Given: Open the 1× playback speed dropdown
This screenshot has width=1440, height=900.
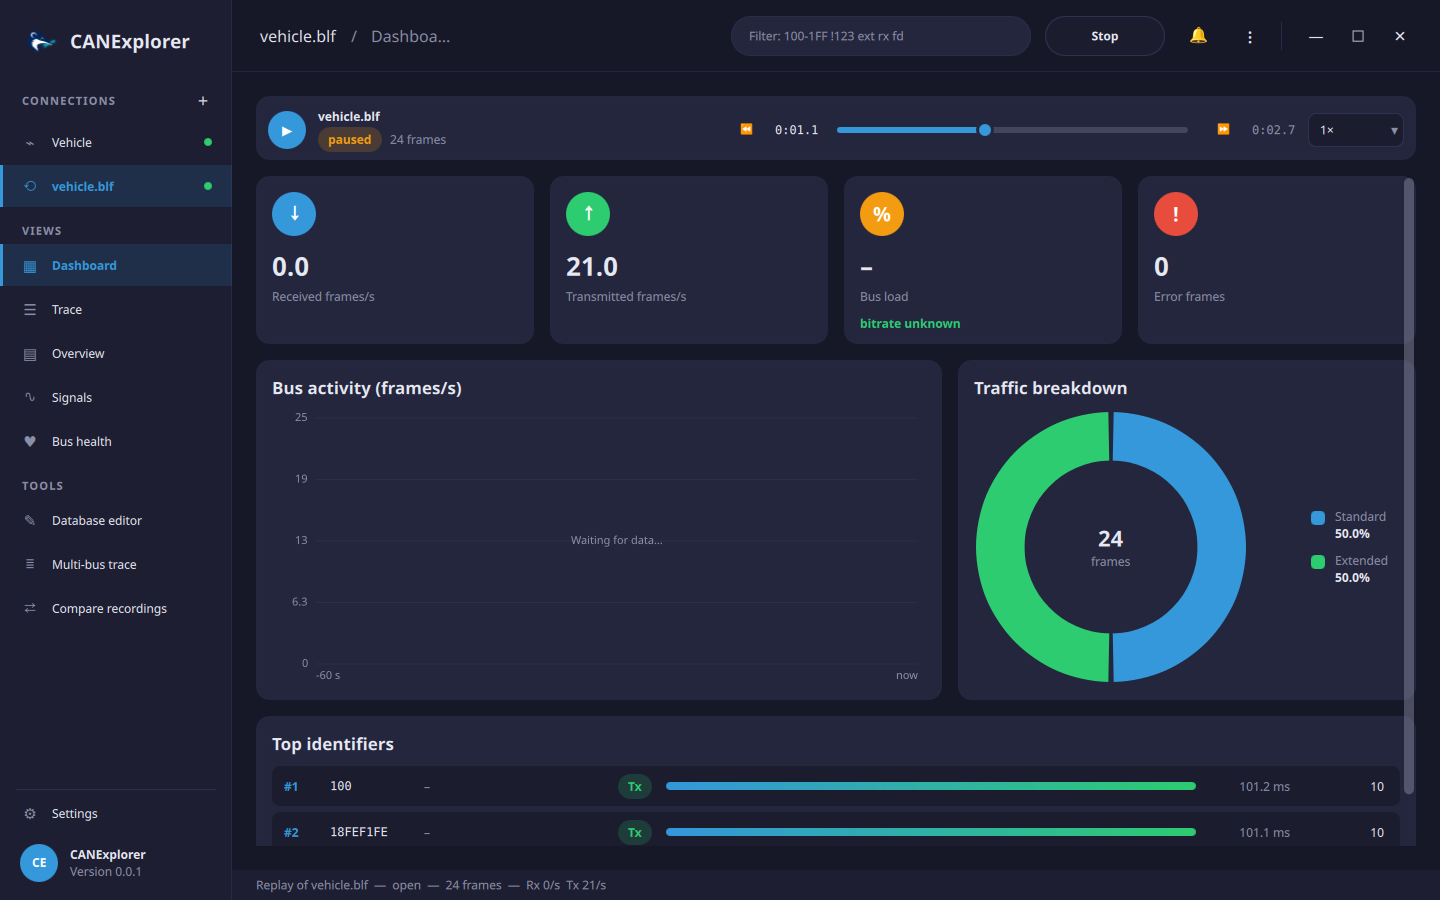Looking at the screenshot, I should [x=1356, y=130].
